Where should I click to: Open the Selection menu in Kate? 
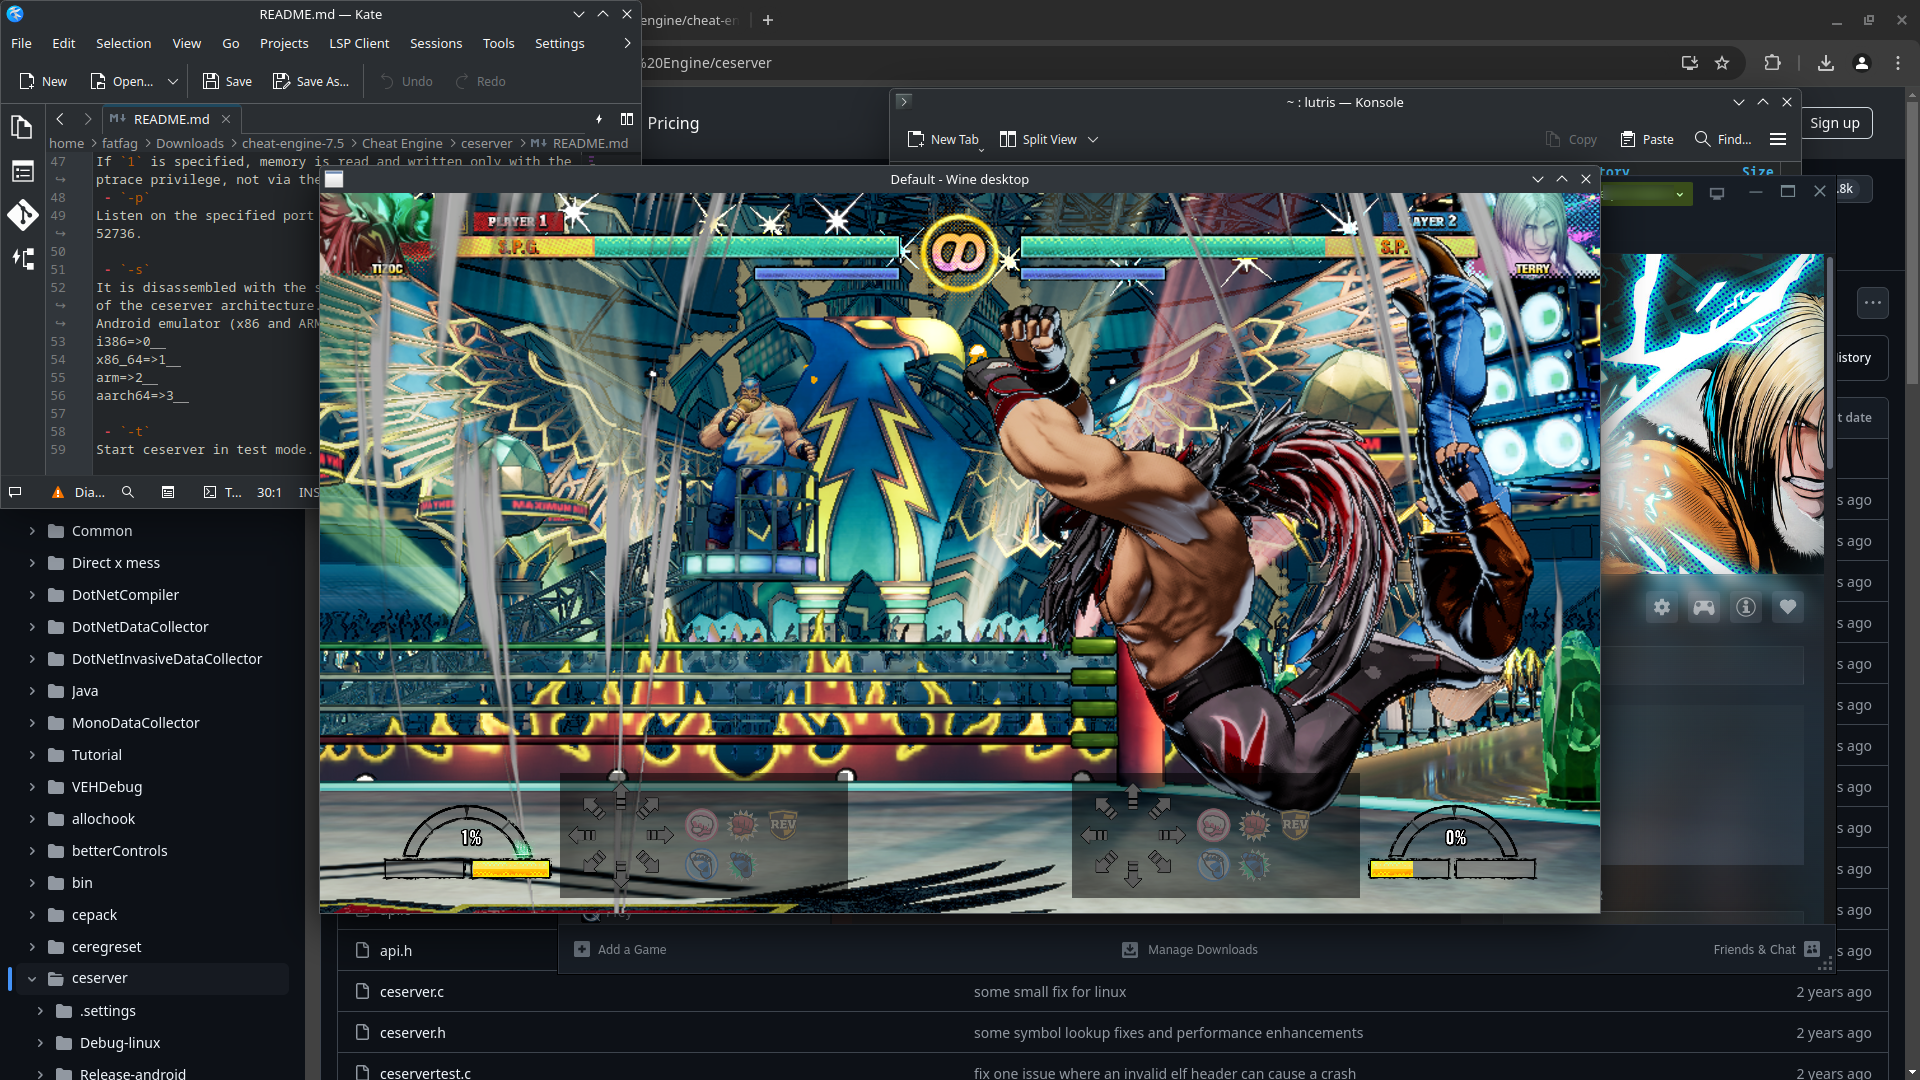123,43
